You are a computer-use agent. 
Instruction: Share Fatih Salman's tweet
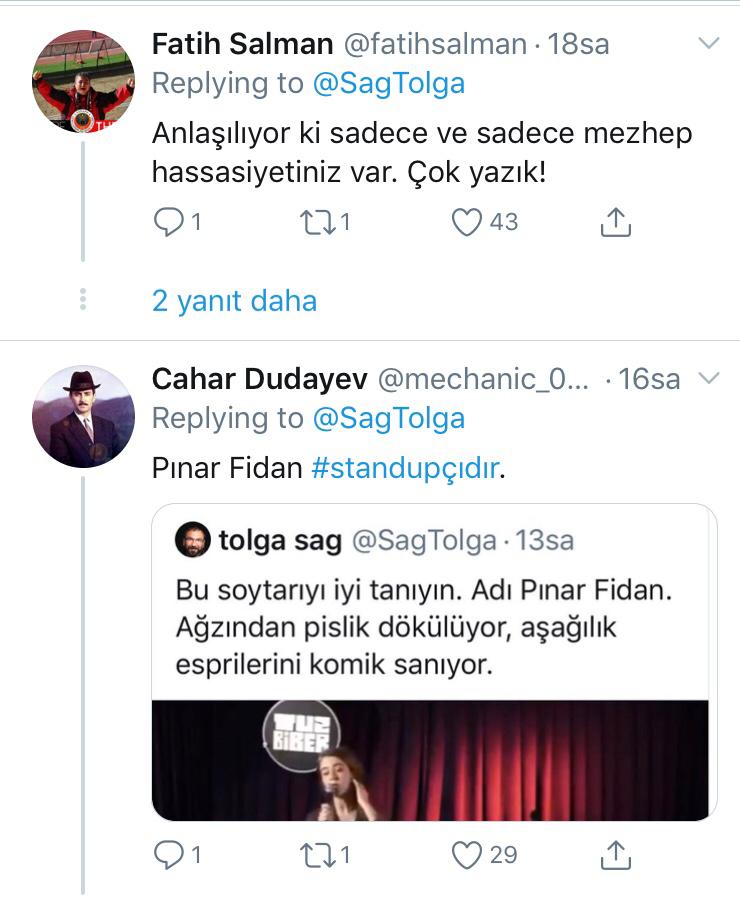(x=616, y=222)
